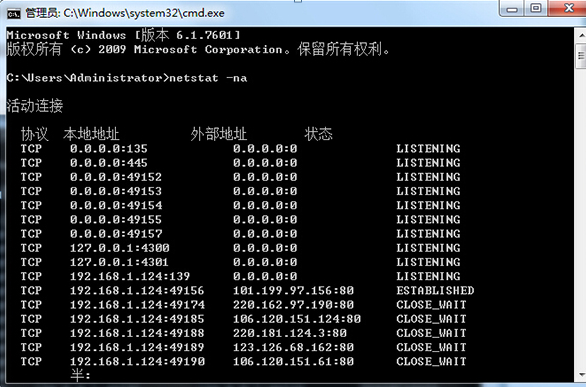586x387 pixels.
Task: Maximize the cmd.exe window
Action: 536,8
